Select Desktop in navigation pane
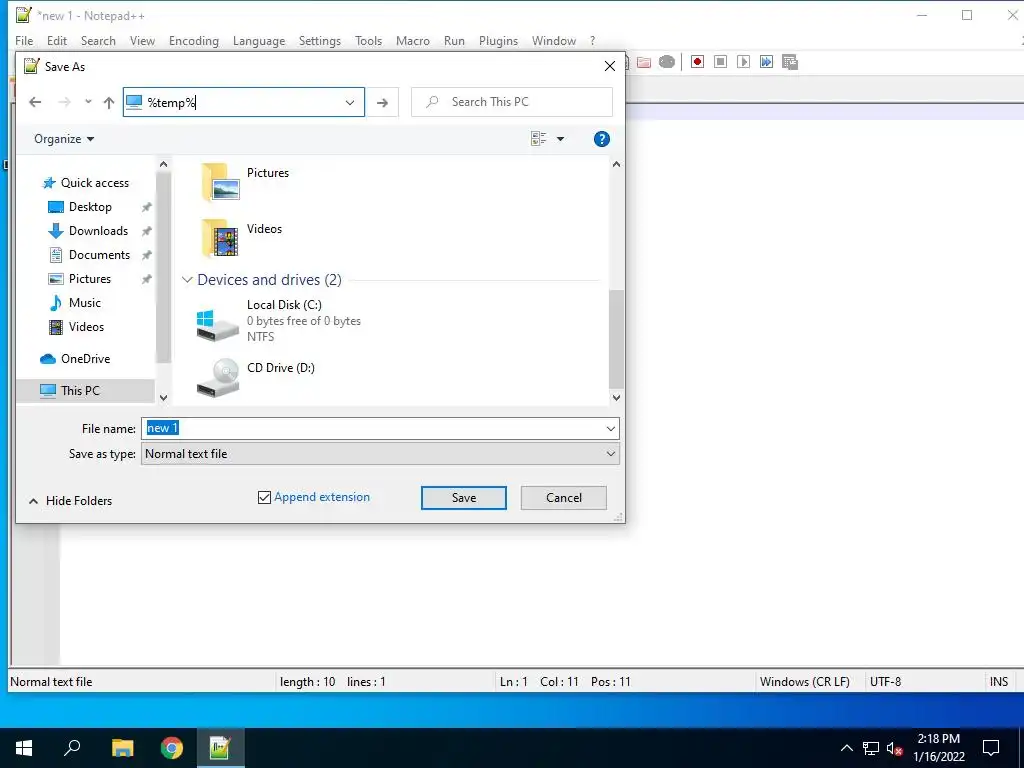The image size is (1024, 768). coord(80,207)
